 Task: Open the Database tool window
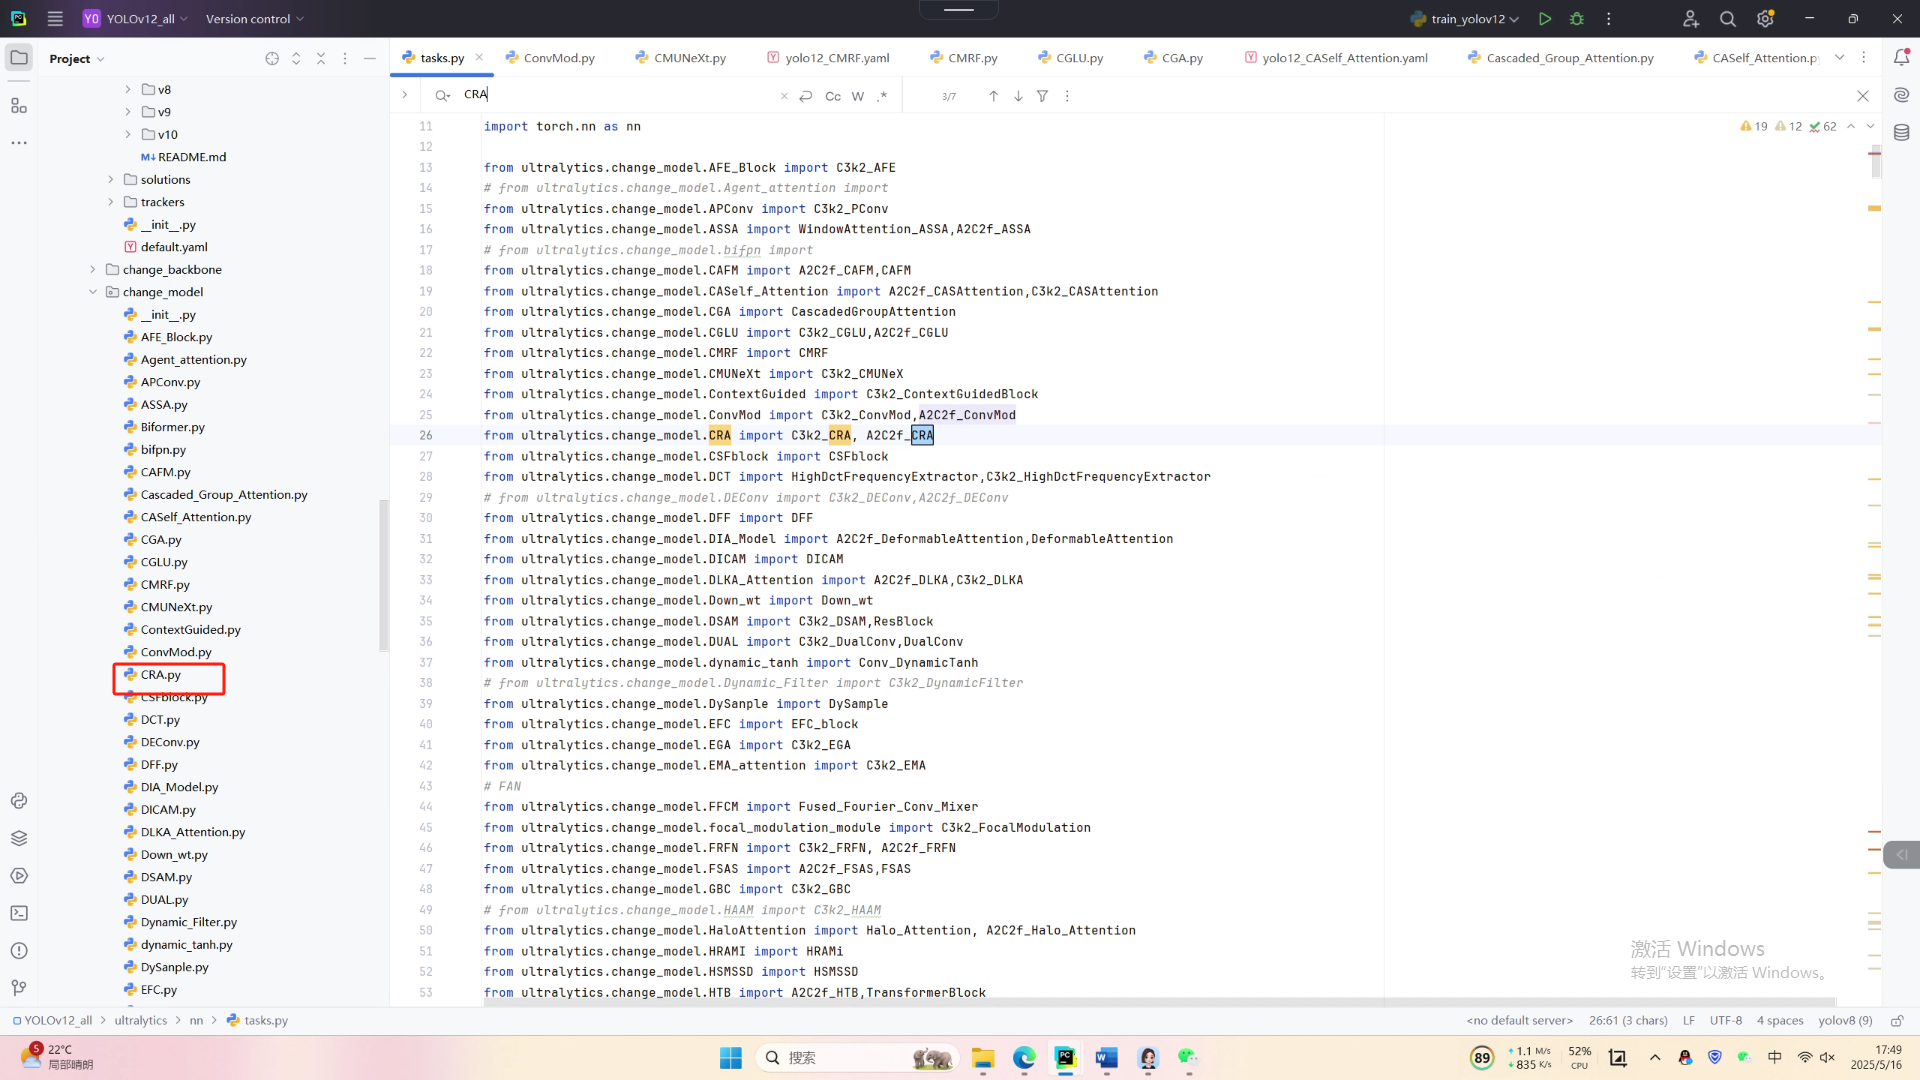(1901, 132)
